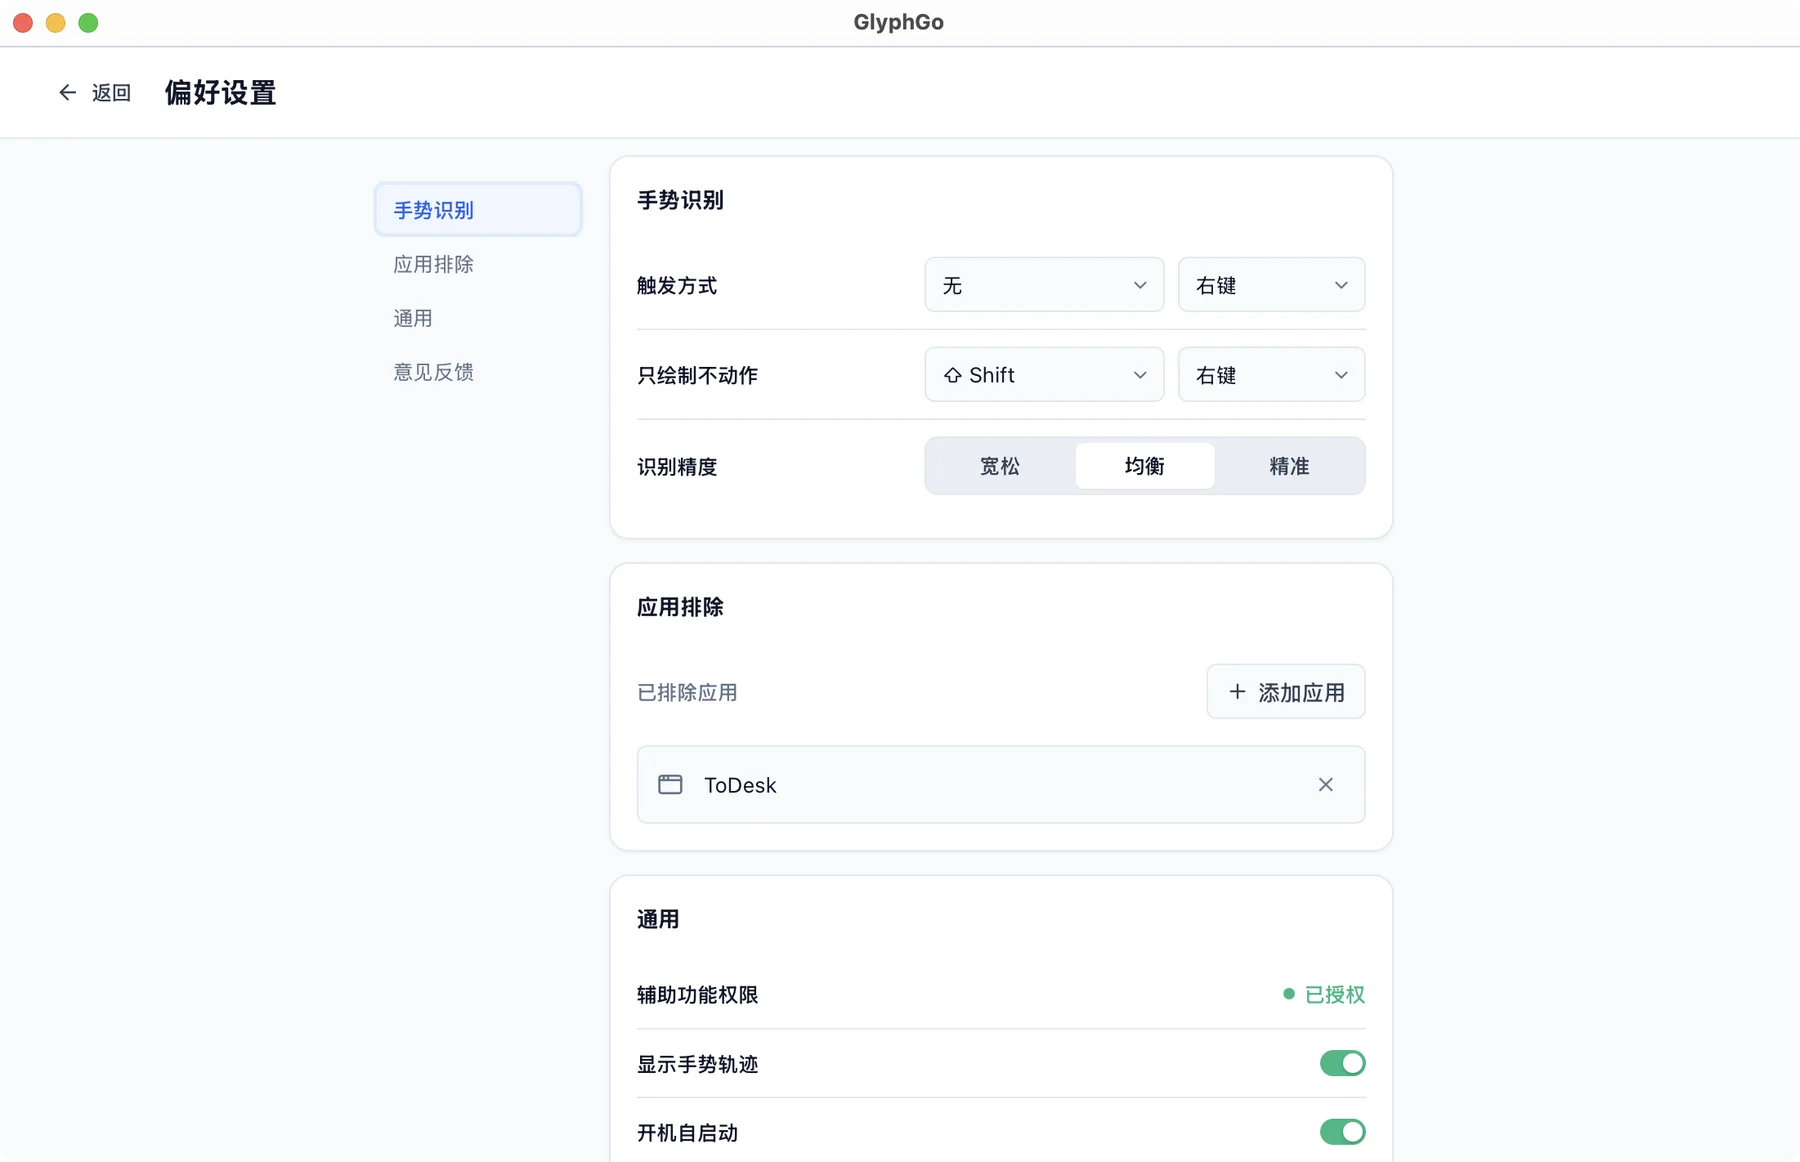Click the 已排除应用 label

[x=687, y=692]
